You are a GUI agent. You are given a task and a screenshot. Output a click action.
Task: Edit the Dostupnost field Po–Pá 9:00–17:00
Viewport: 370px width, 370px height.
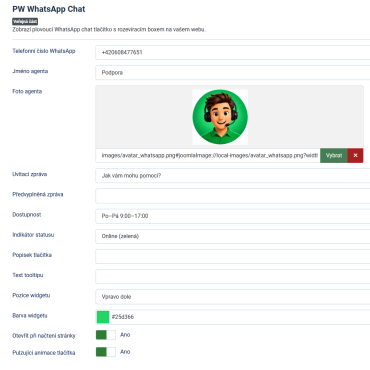(x=233, y=216)
